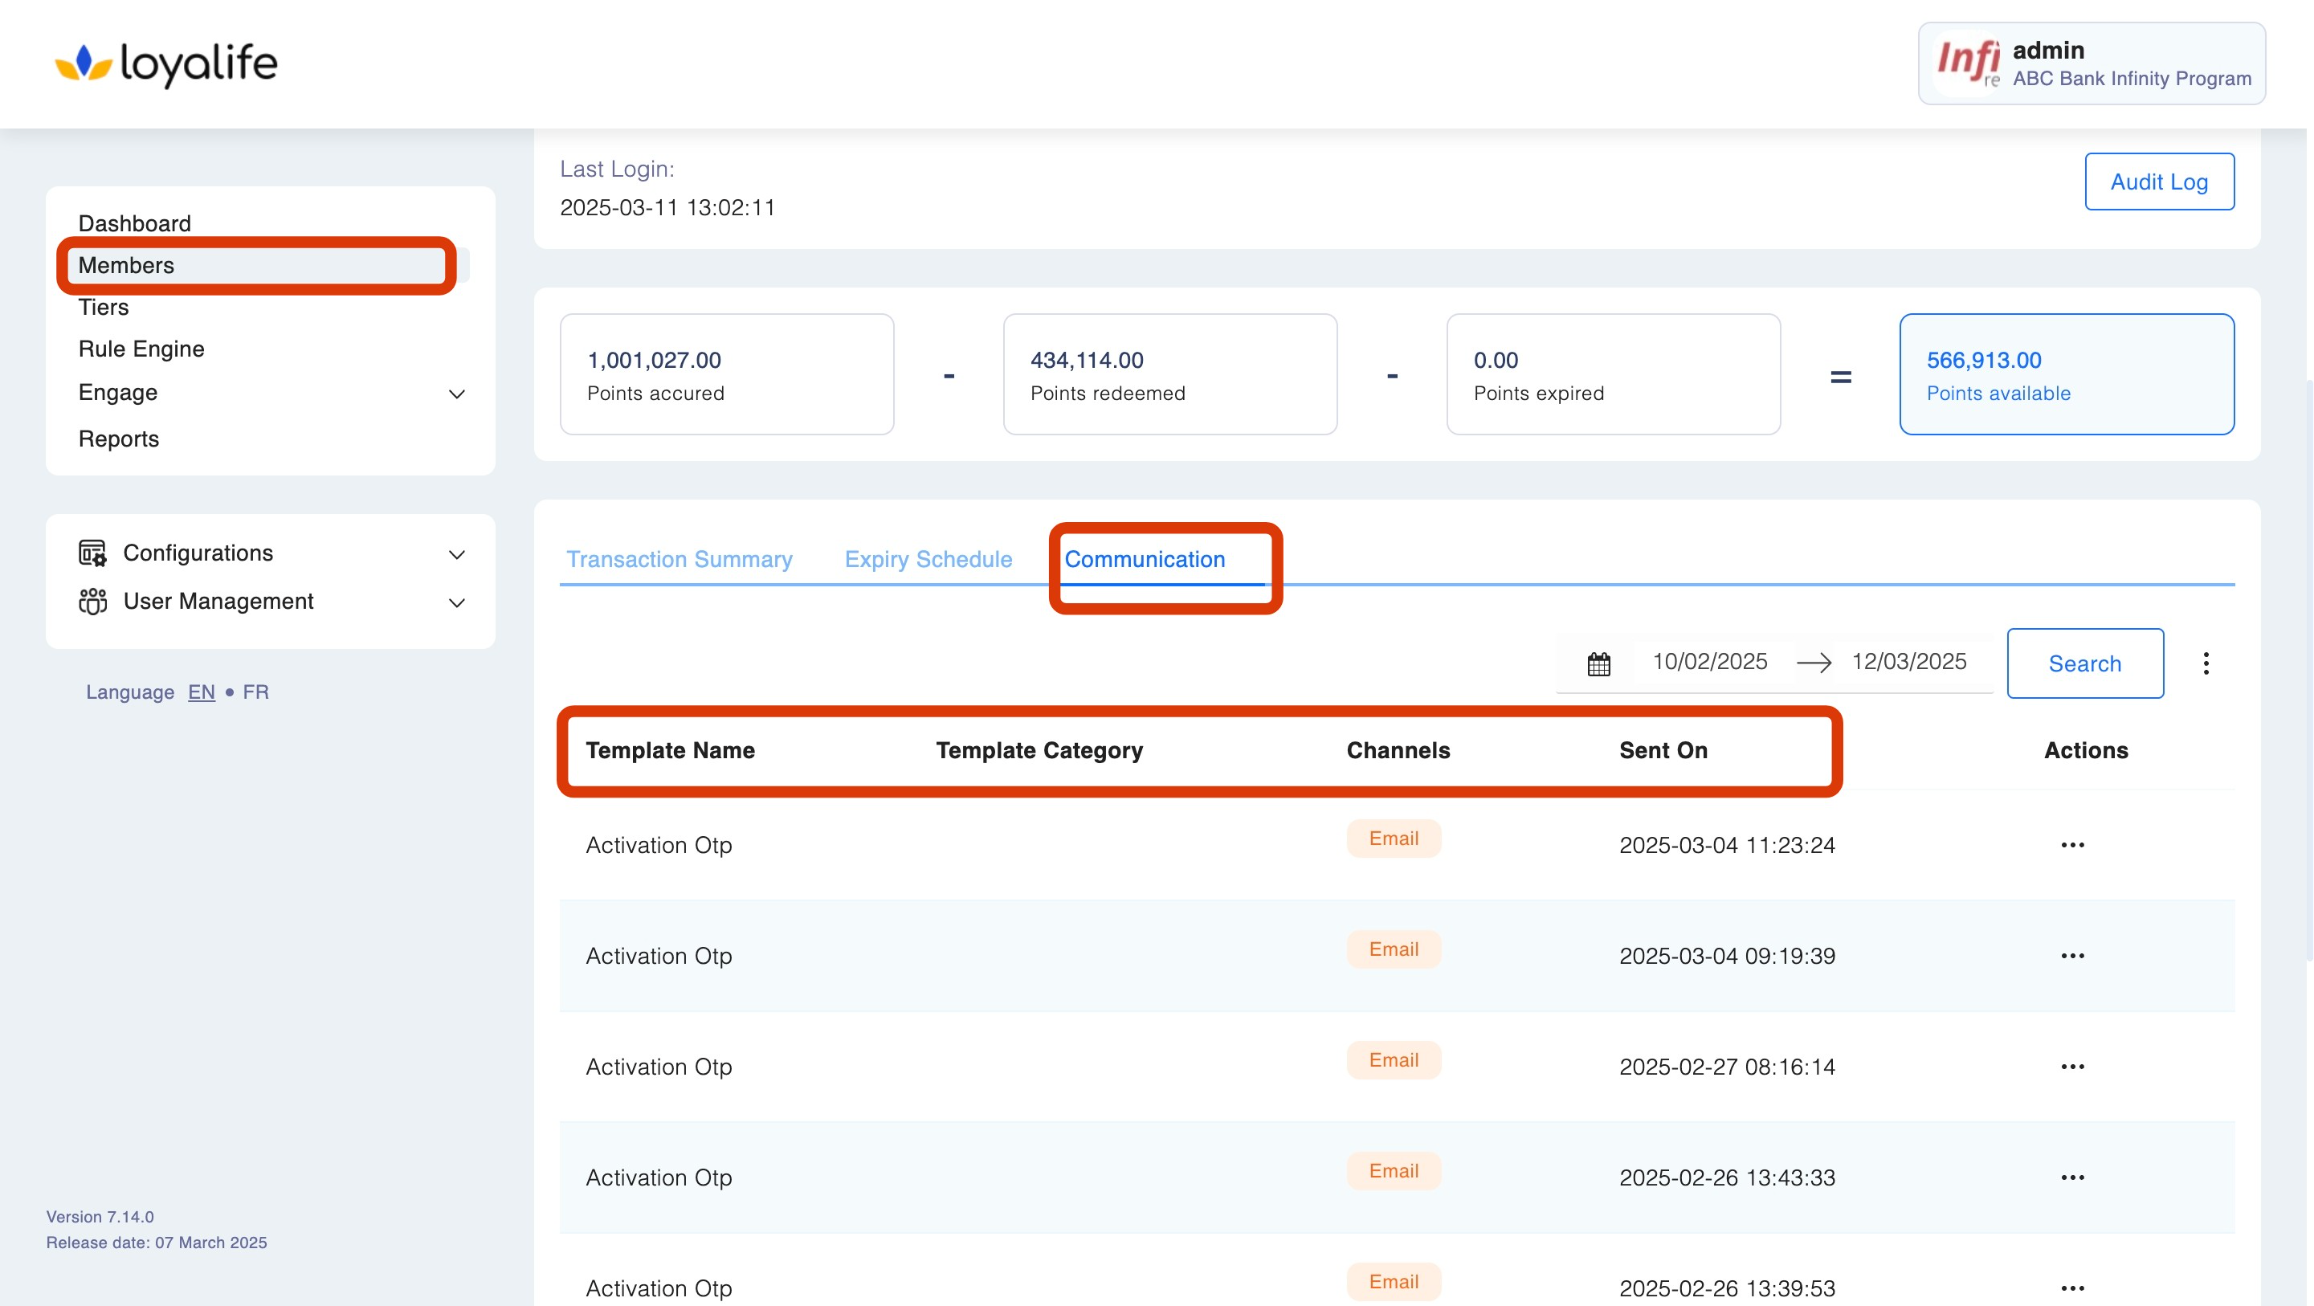Click the Audit Log button

[x=2158, y=182]
